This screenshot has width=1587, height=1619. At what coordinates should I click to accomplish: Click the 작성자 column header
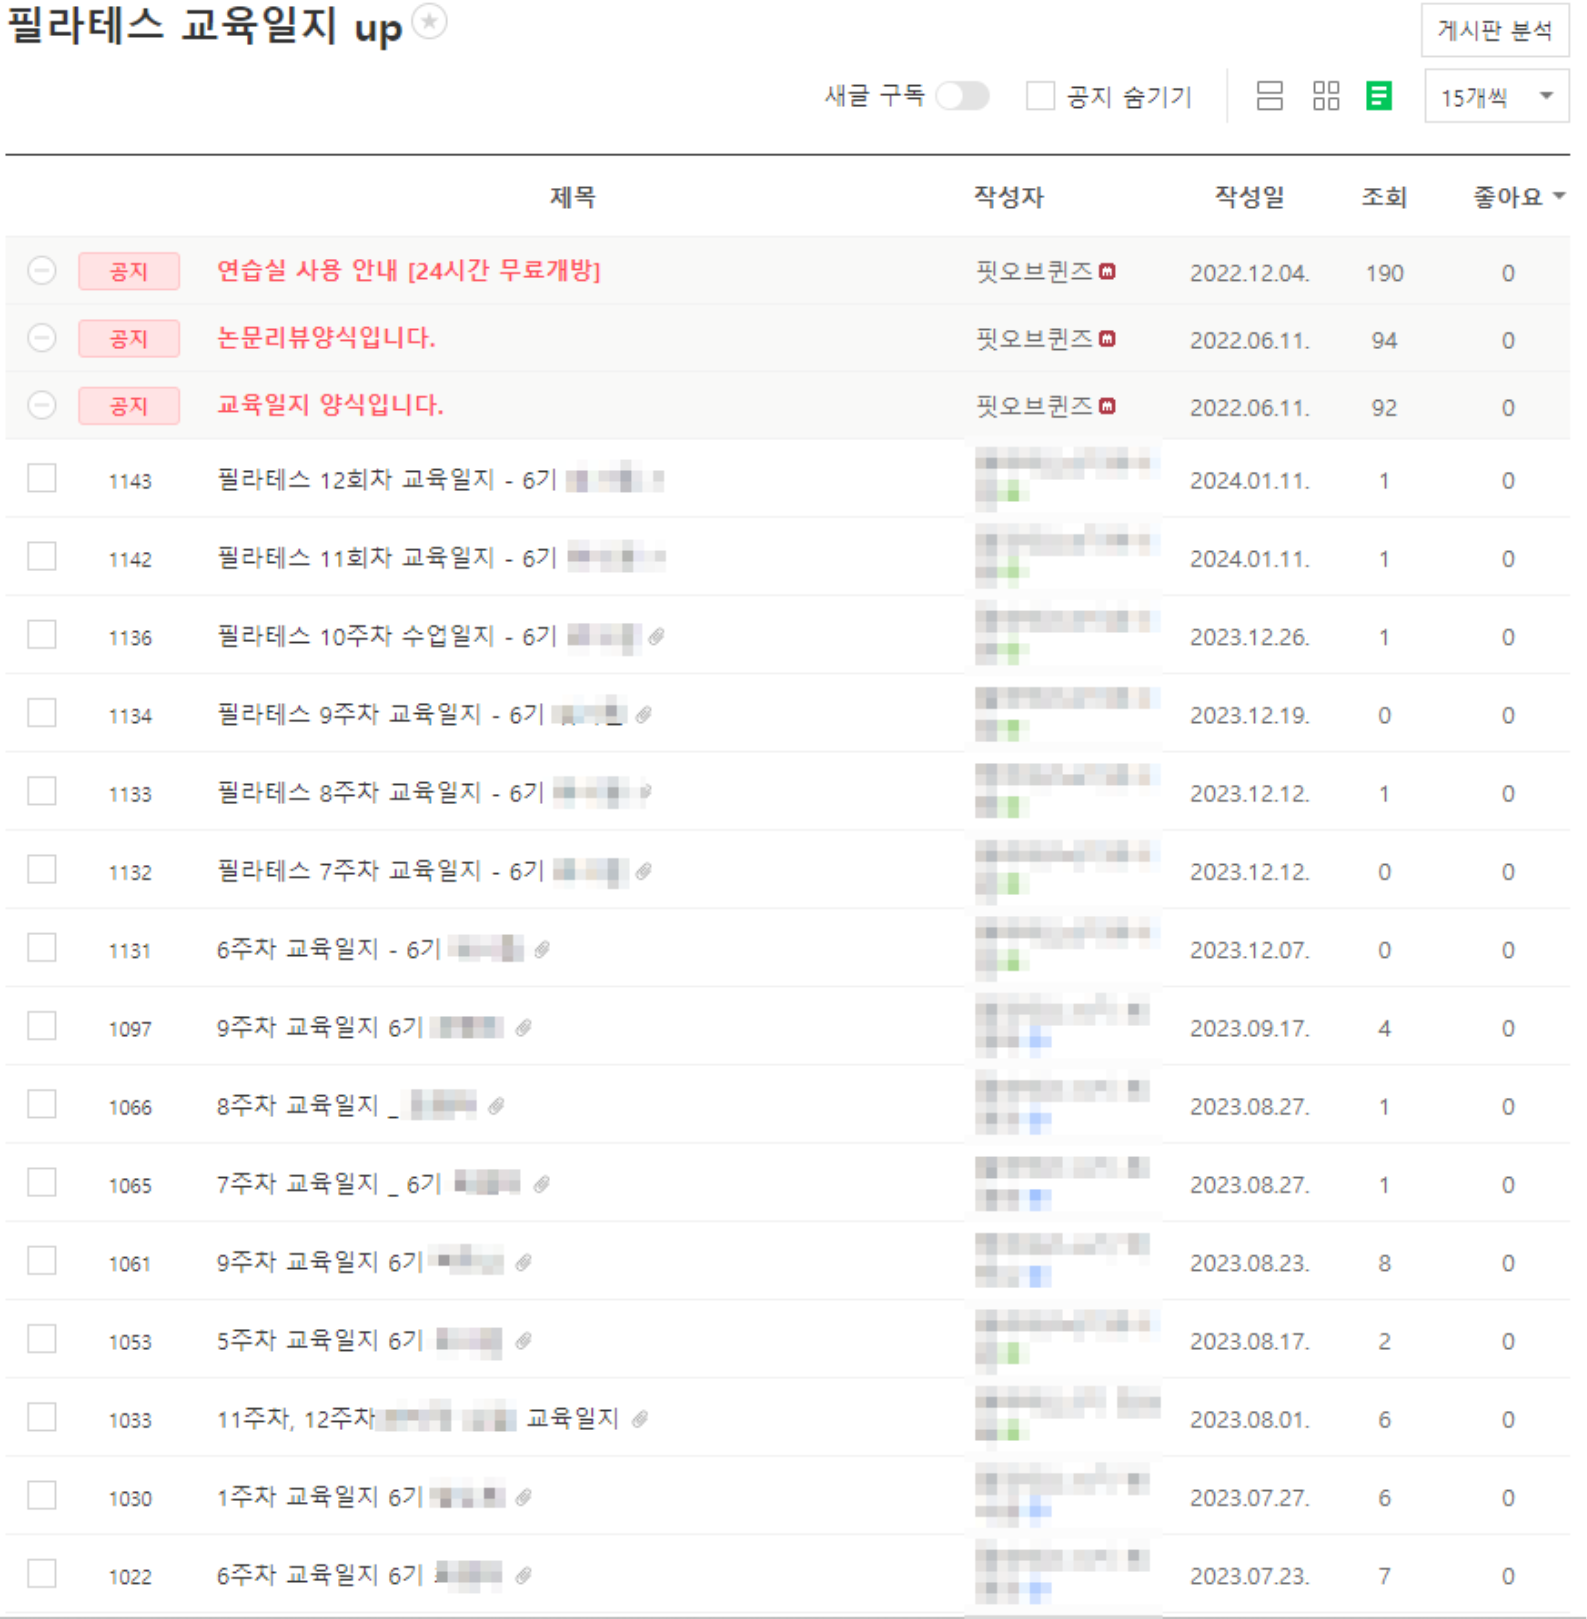1008,197
